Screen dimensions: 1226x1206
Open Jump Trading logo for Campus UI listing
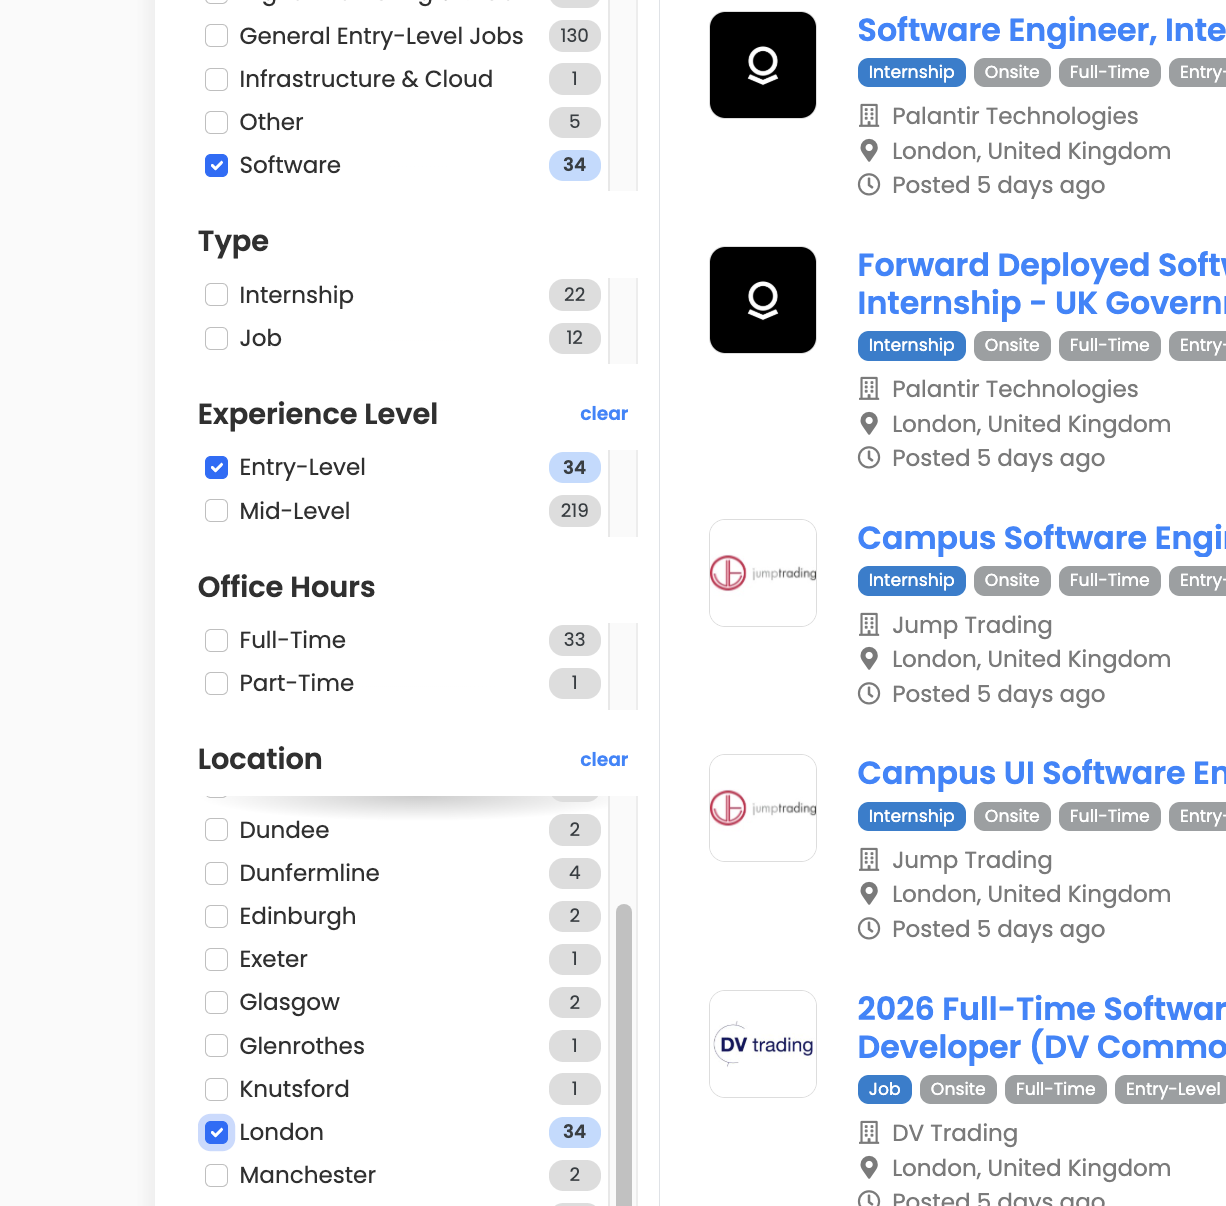click(x=763, y=808)
